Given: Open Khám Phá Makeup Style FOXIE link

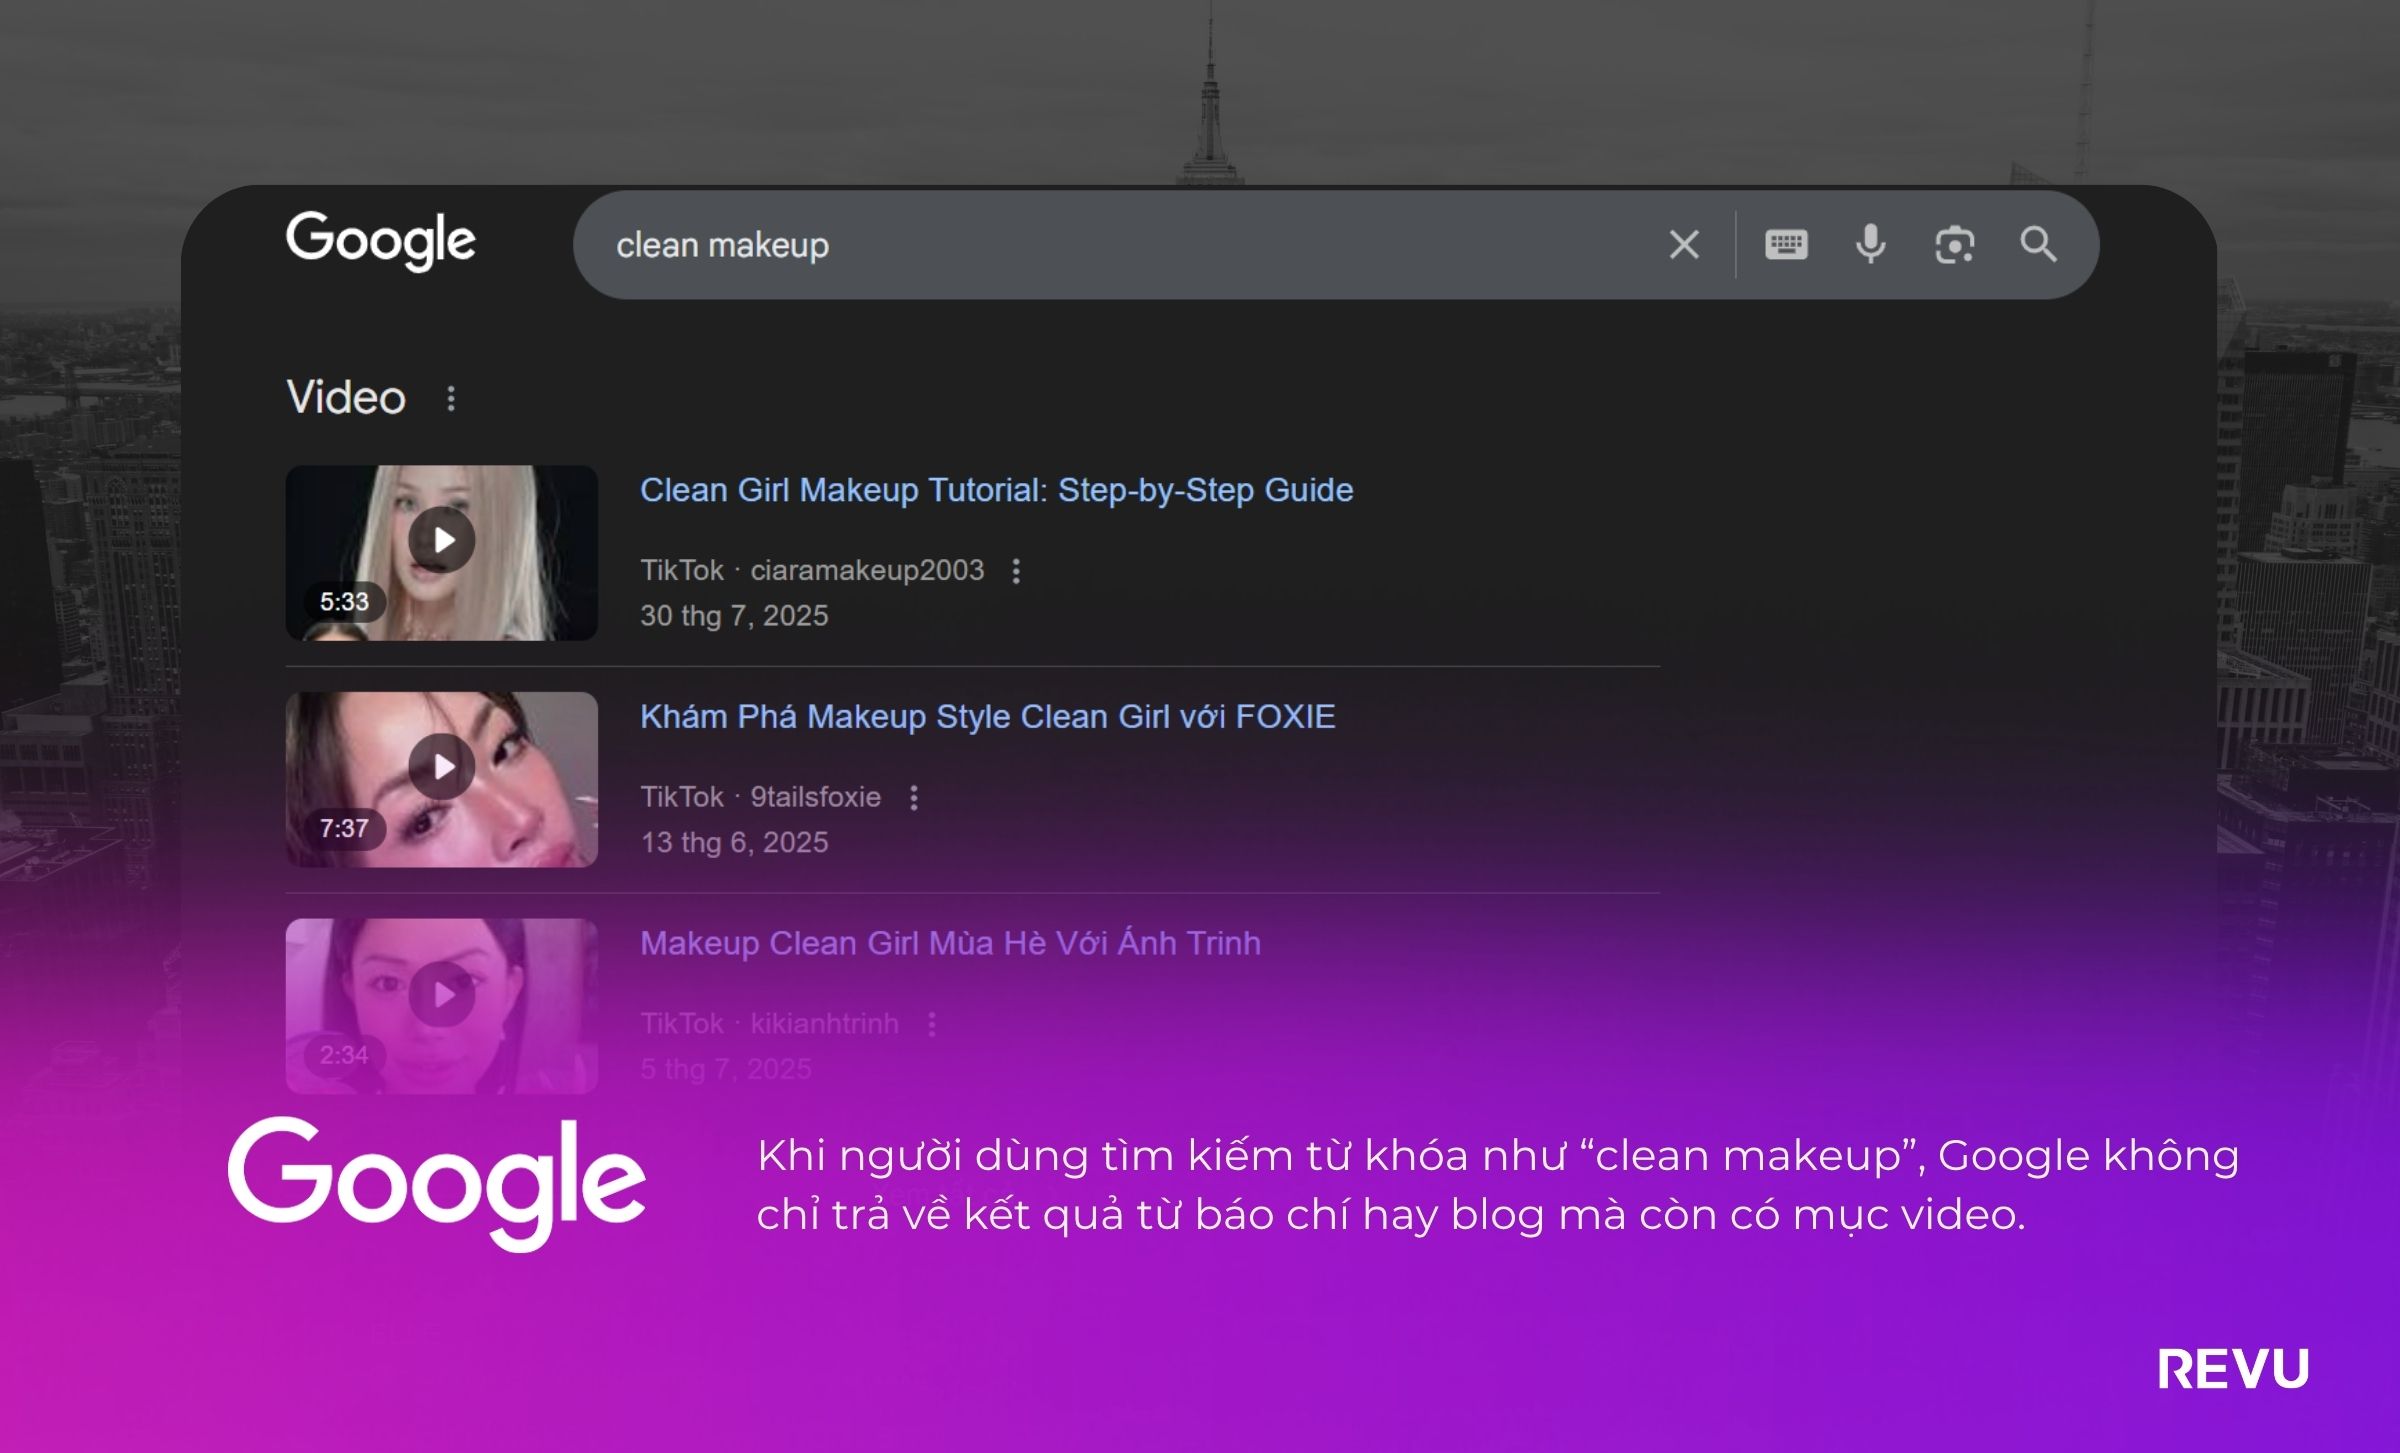Looking at the screenshot, I should click(x=987, y=717).
